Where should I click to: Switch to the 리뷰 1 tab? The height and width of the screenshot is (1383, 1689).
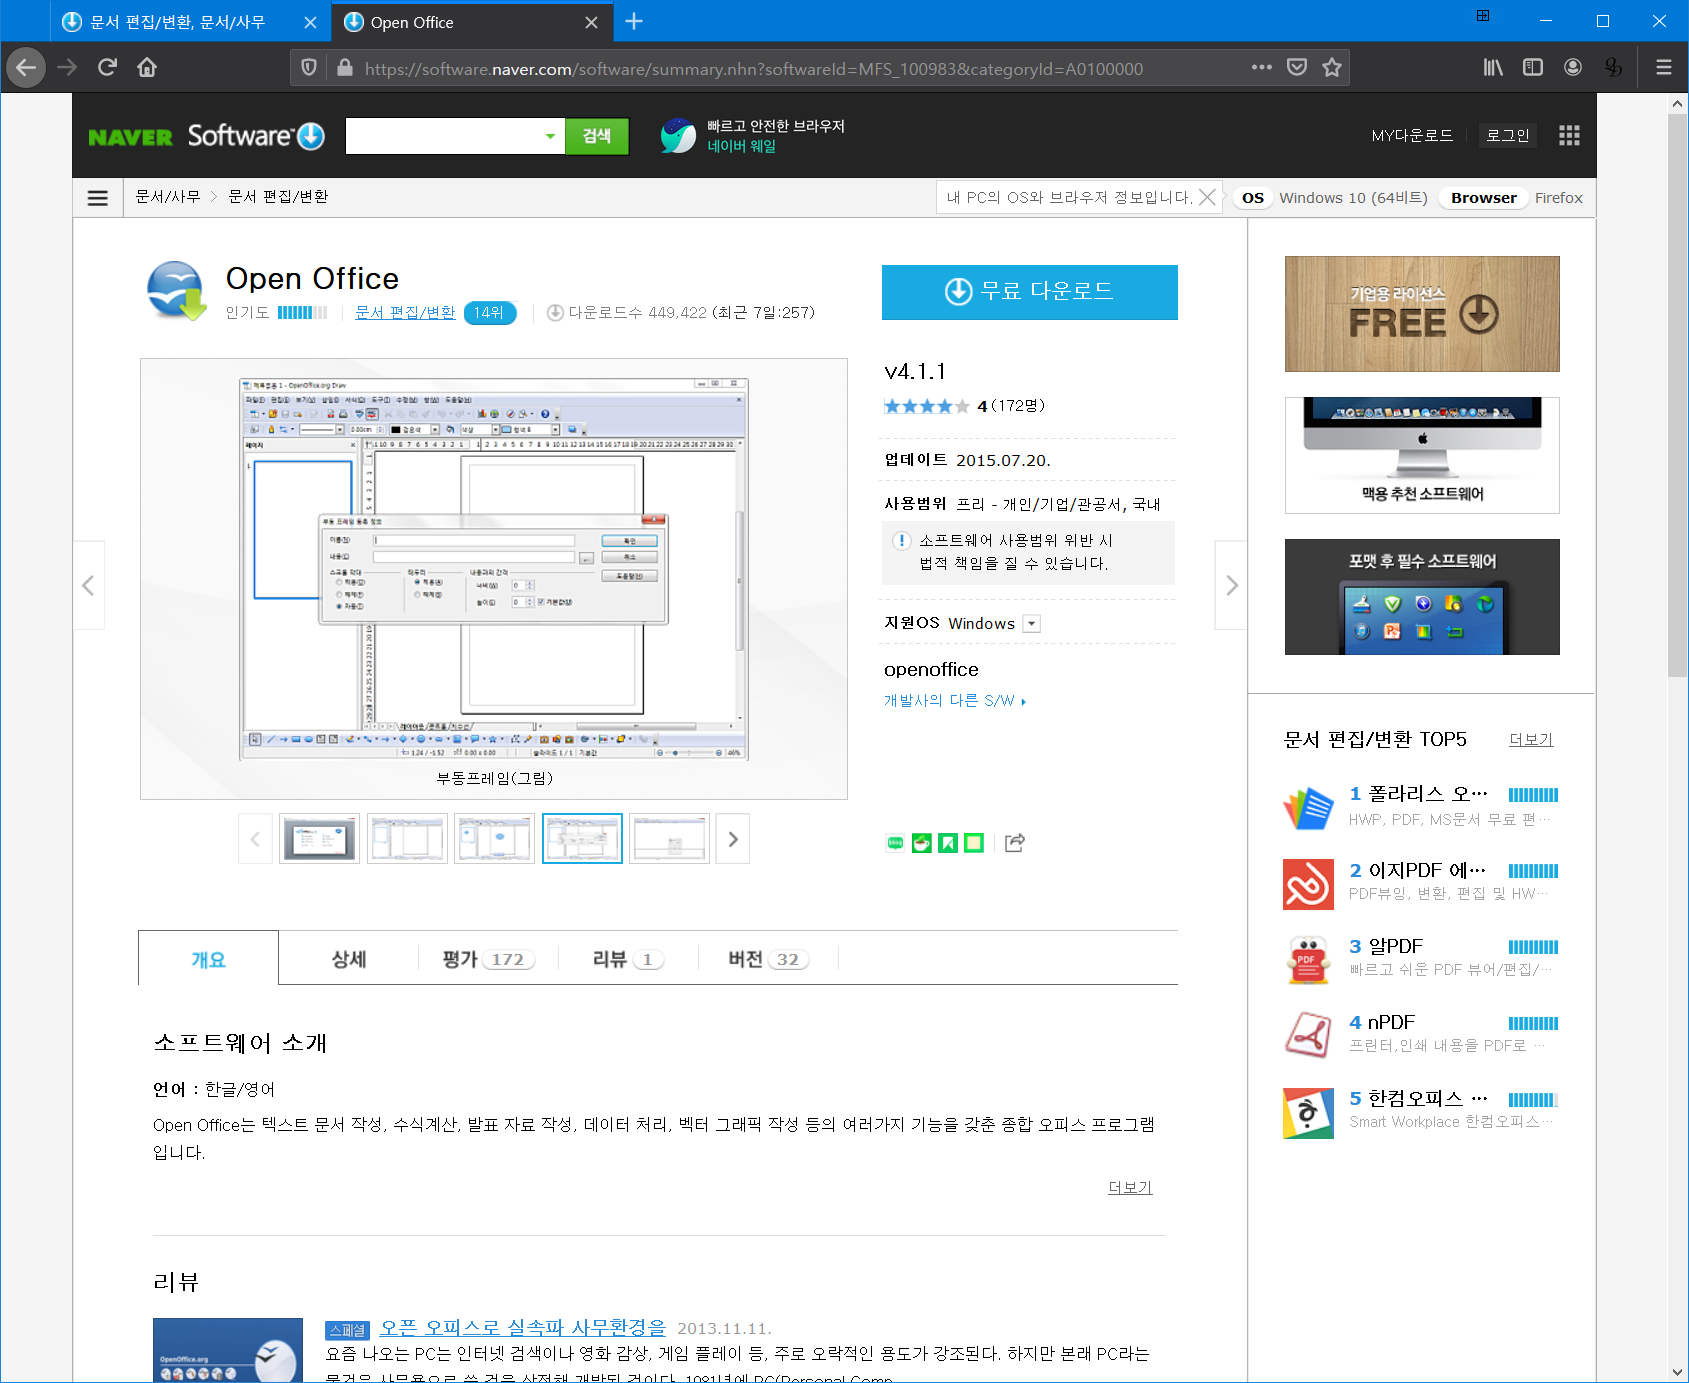(x=628, y=958)
